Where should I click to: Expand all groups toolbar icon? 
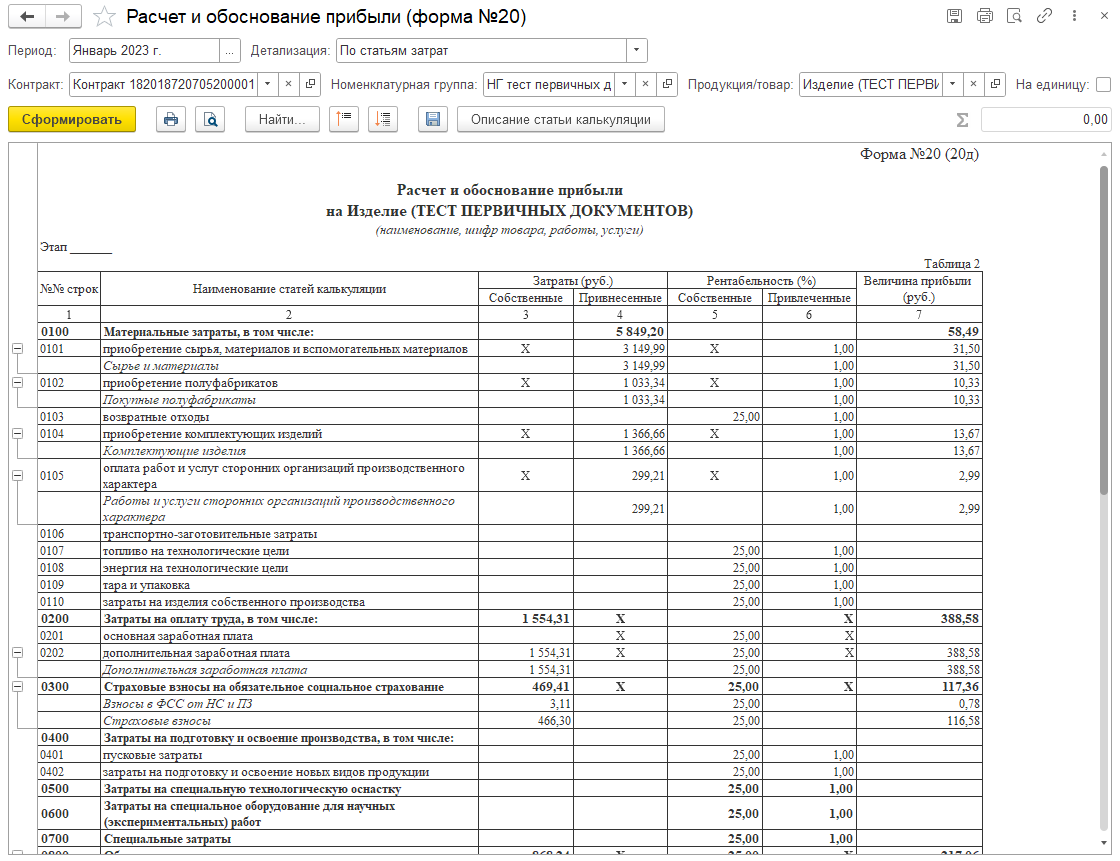pos(383,119)
